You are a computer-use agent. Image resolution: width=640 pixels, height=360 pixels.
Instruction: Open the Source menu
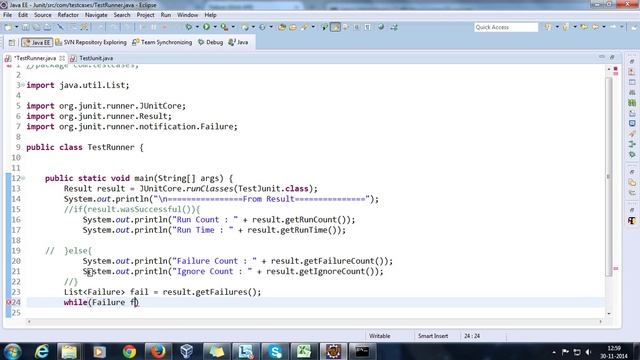[x=42, y=15]
